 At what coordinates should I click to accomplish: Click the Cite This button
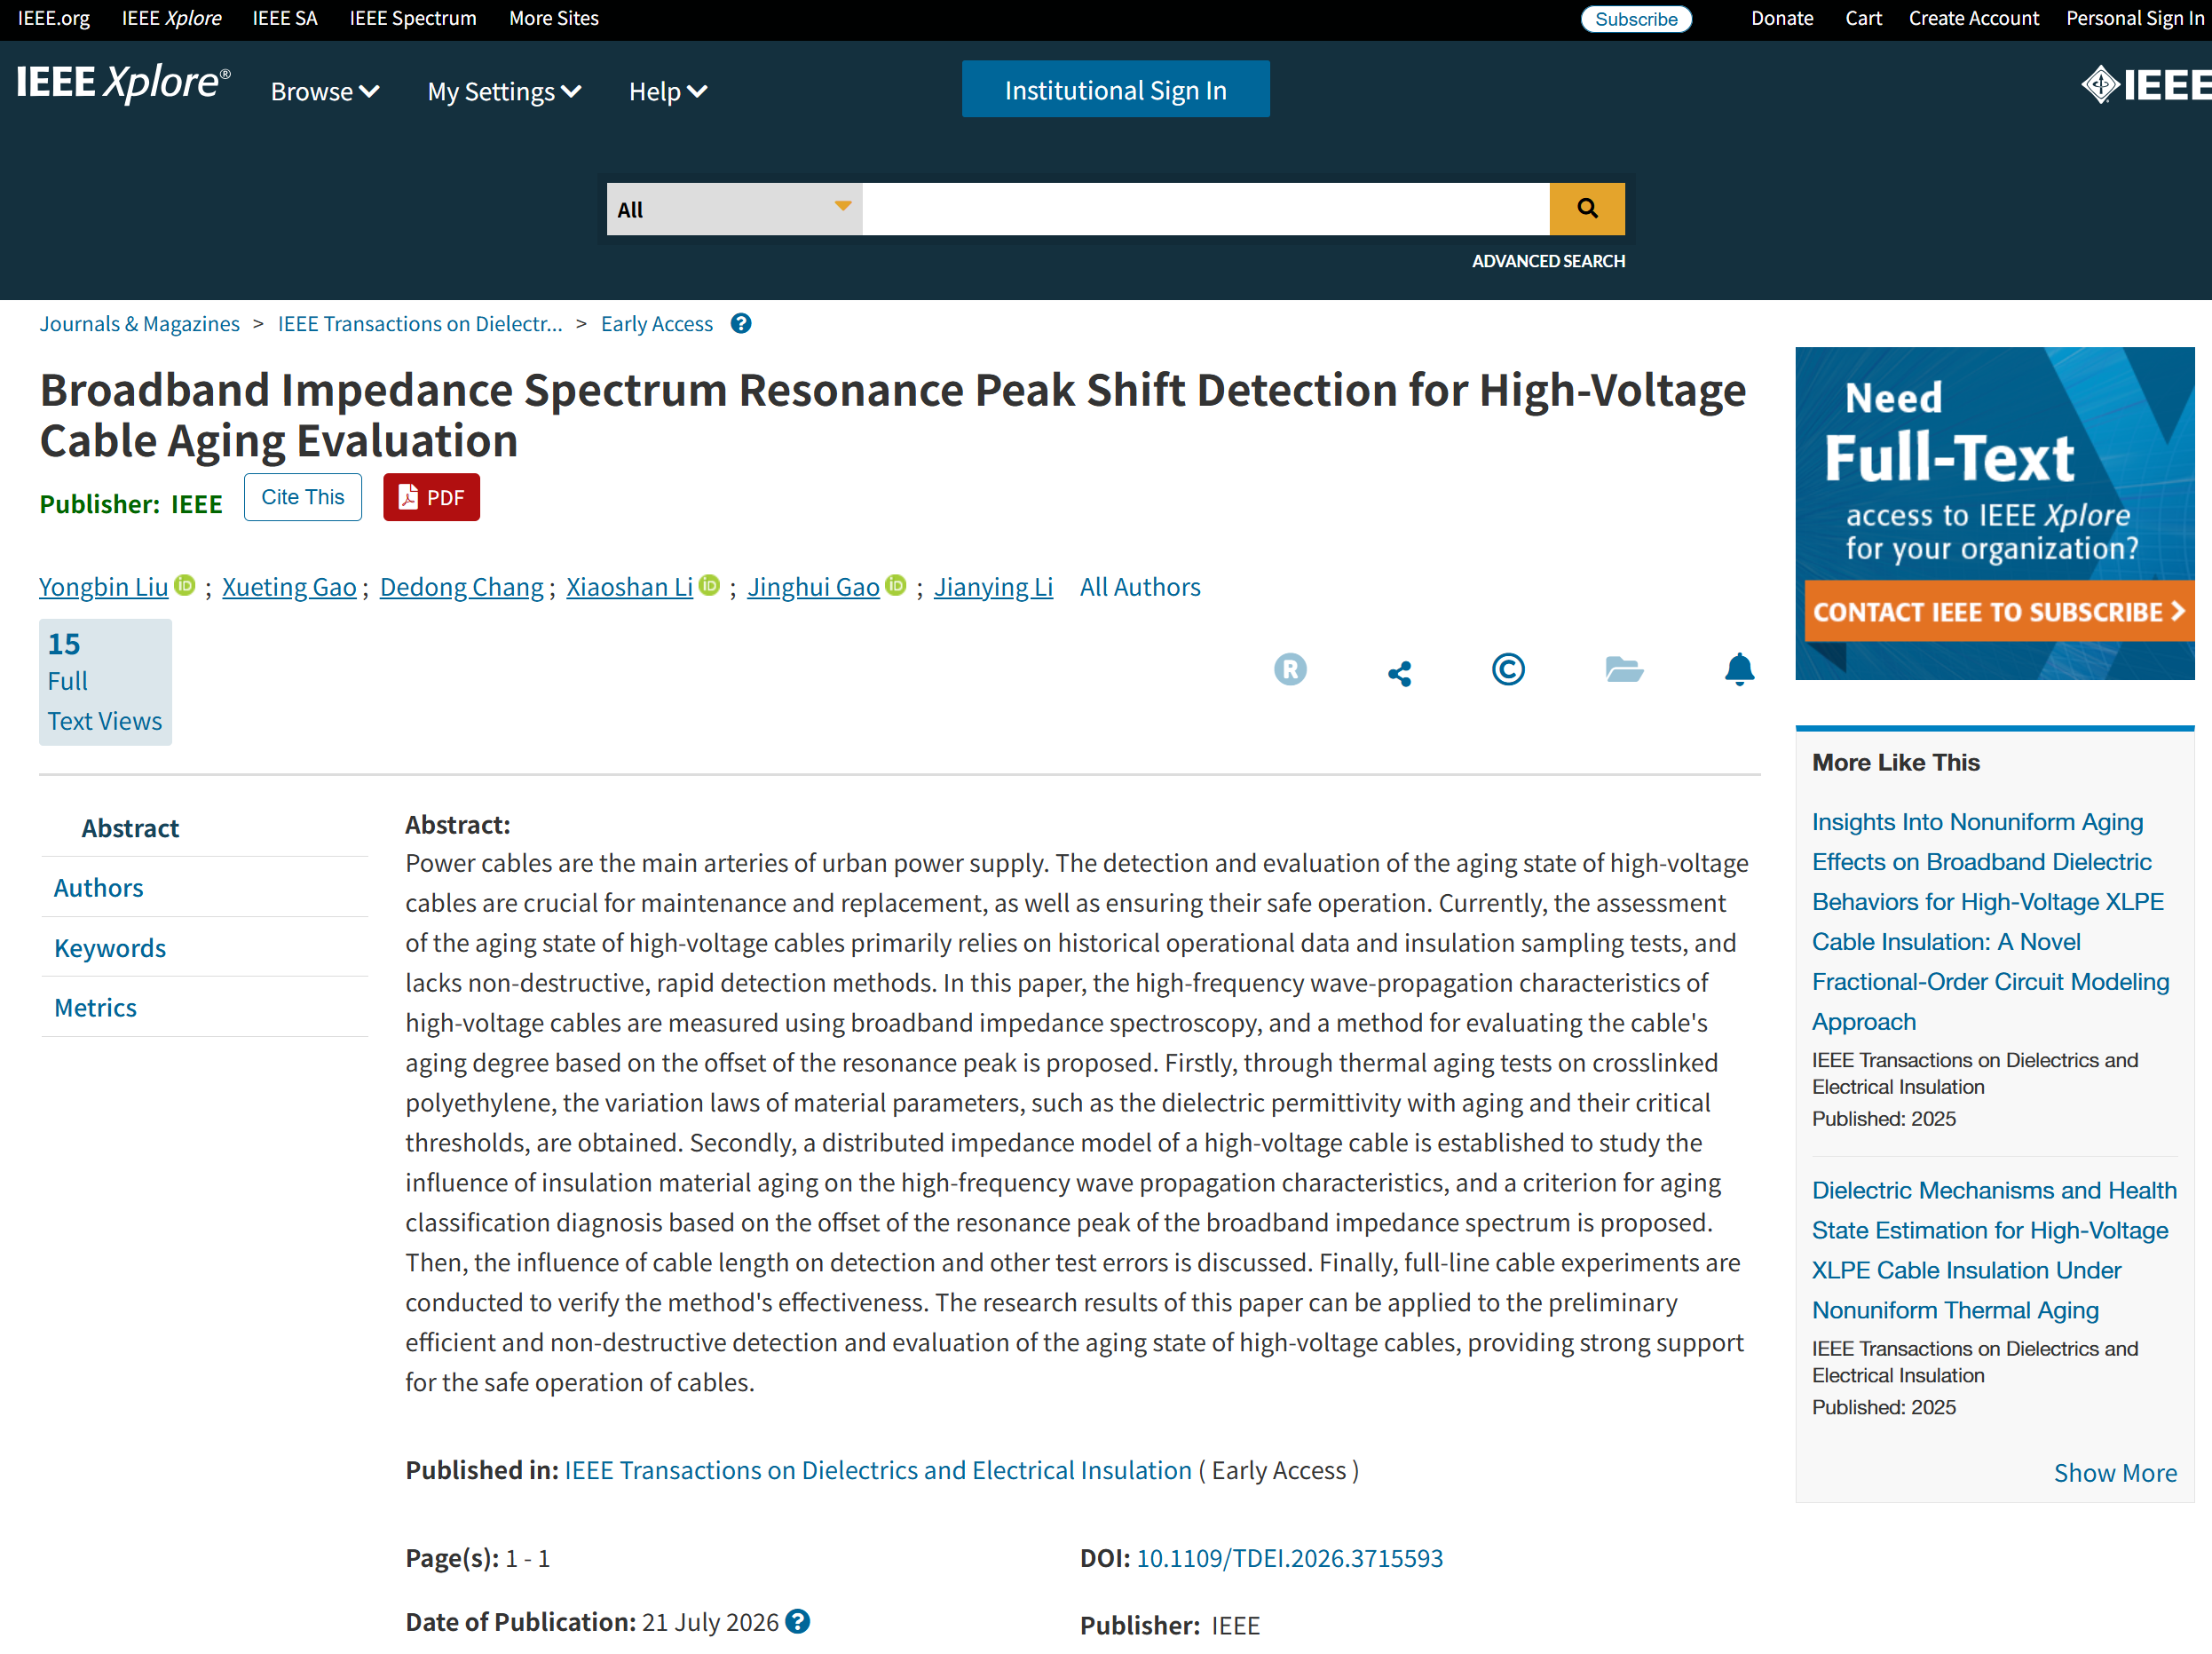click(x=302, y=497)
